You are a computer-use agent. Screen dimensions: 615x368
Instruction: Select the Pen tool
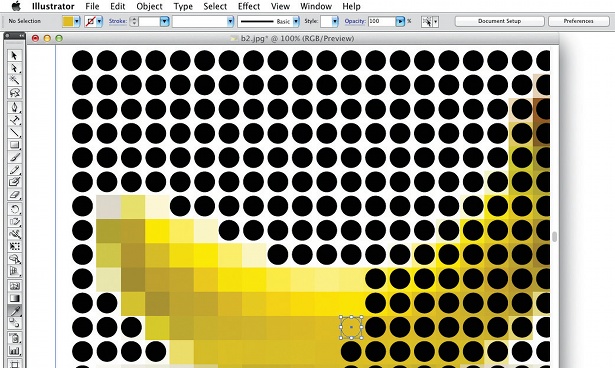15,107
